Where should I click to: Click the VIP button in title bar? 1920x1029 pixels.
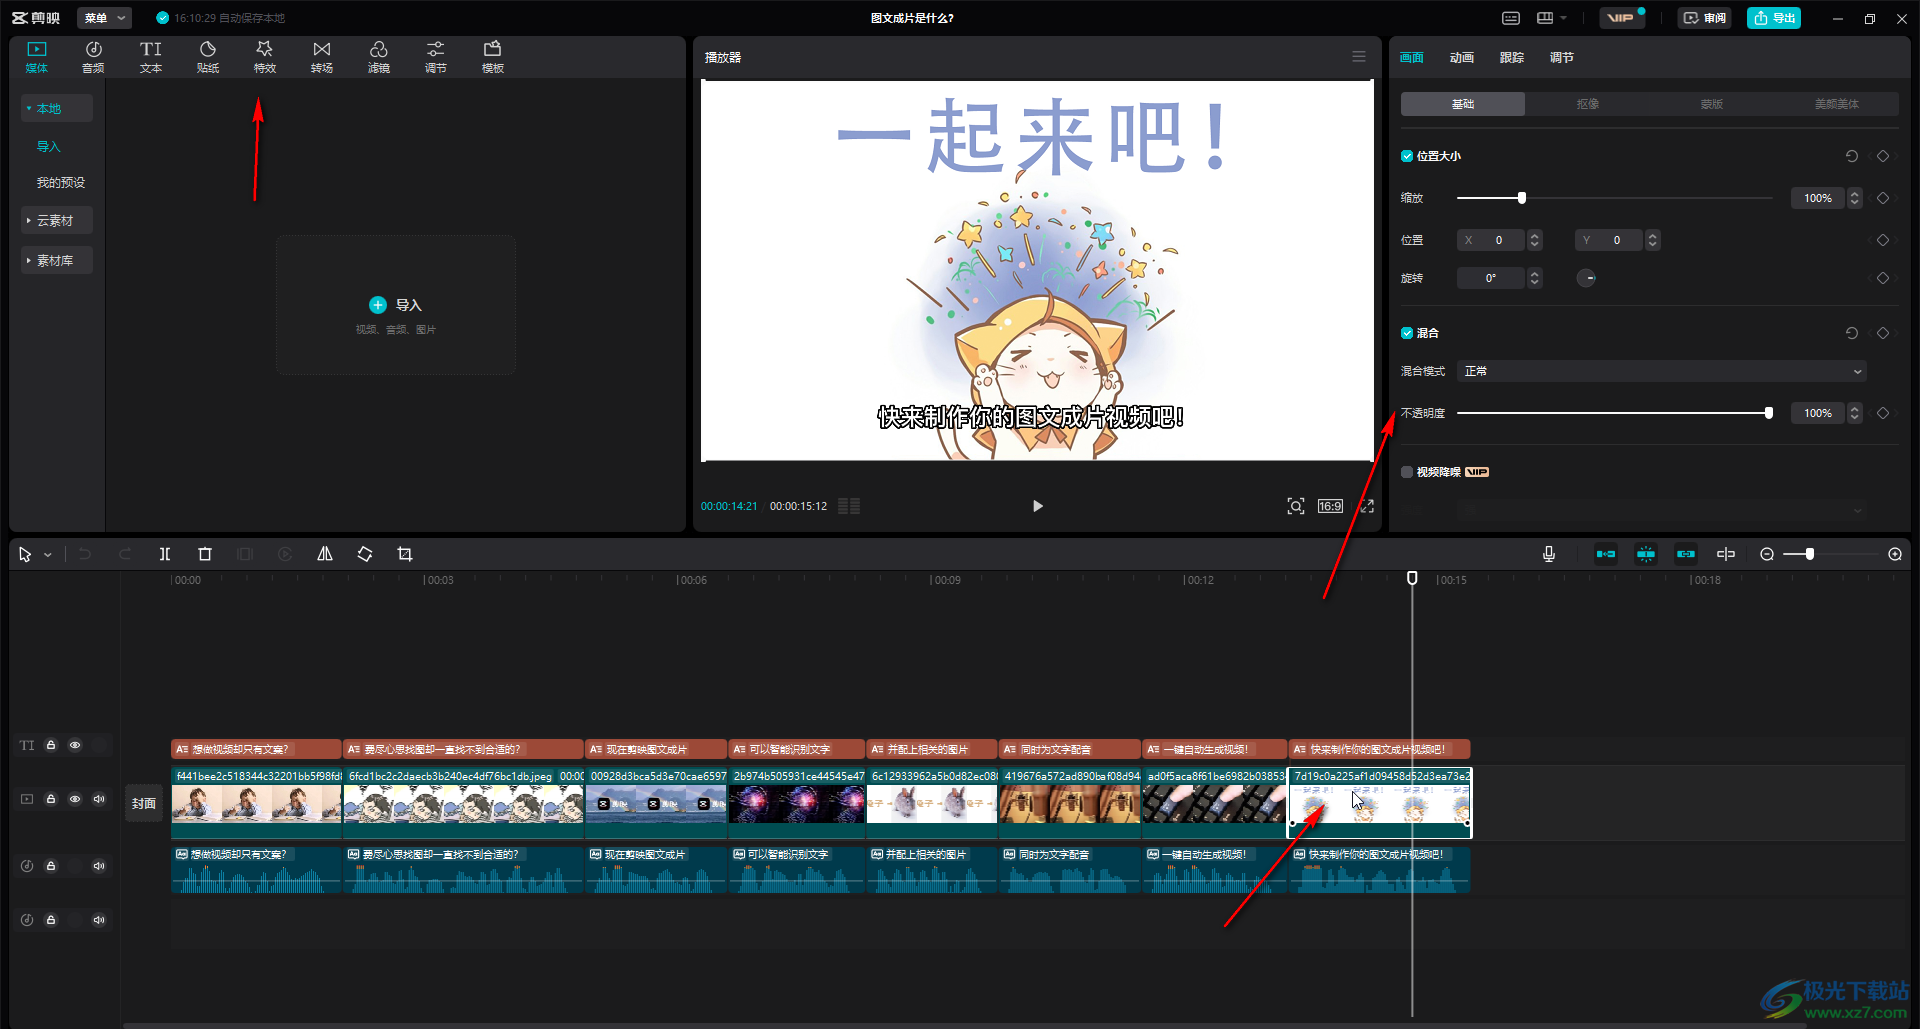[1621, 18]
